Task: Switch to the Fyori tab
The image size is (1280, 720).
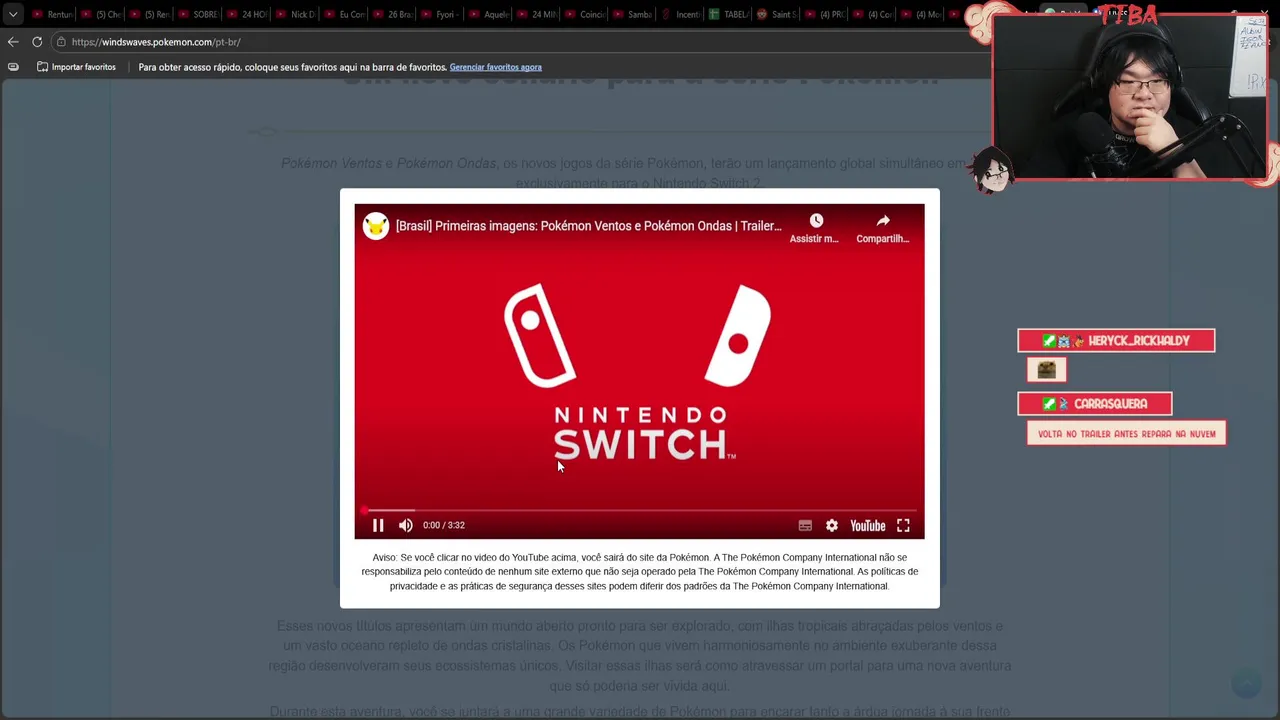Action: 441,14
